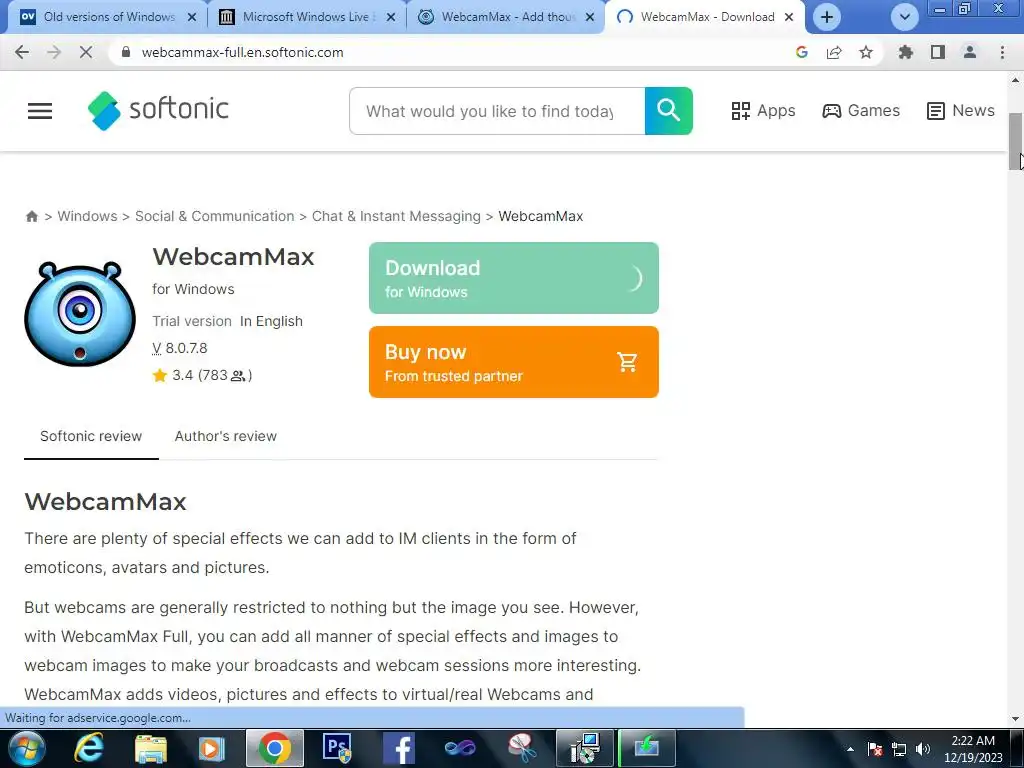1024x768 pixels.
Task: Open Chrome three-dot menu
Action: click(1002, 52)
